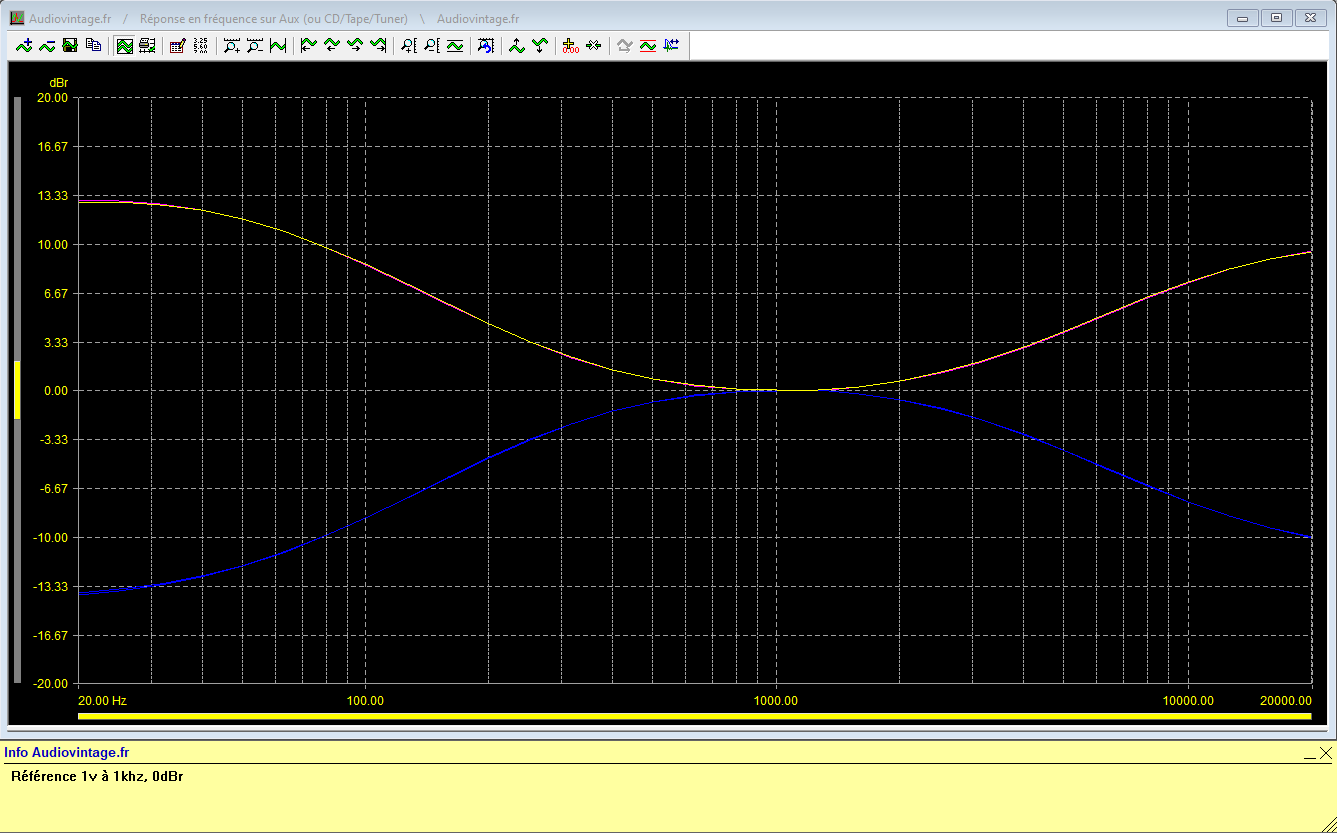Click the '20.00' top Y-axis value
Image resolution: width=1337 pixels, height=833 pixels.
click(x=52, y=98)
